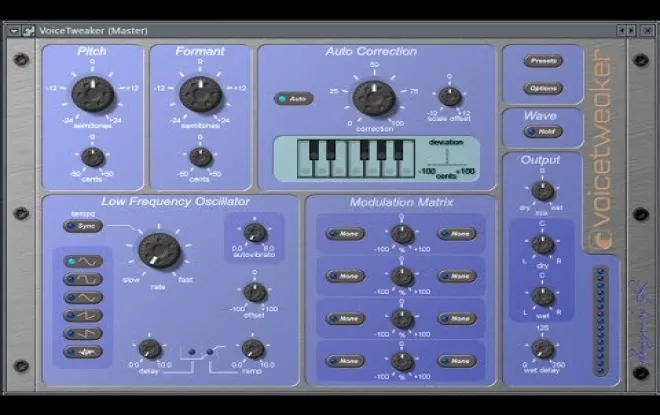Go to next preset with right title arrow
Viewport: 660px width, 415px height.
coord(631,31)
